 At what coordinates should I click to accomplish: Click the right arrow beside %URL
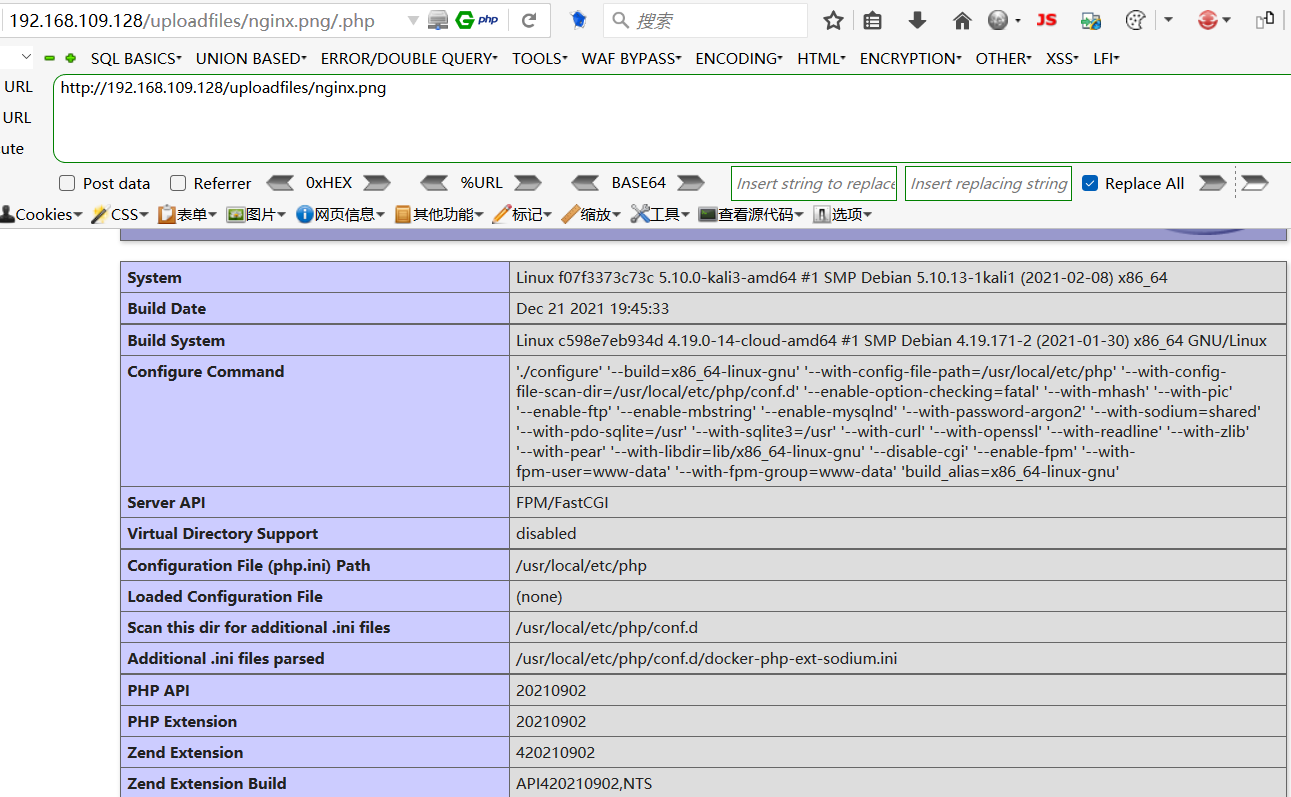[x=527, y=183]
